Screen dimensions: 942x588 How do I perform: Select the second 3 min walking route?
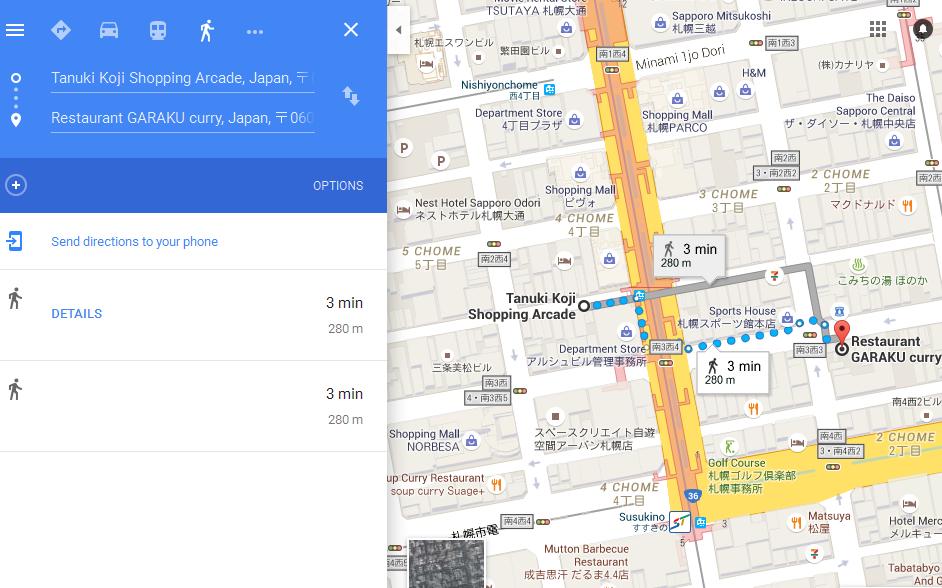click(193, 406)
